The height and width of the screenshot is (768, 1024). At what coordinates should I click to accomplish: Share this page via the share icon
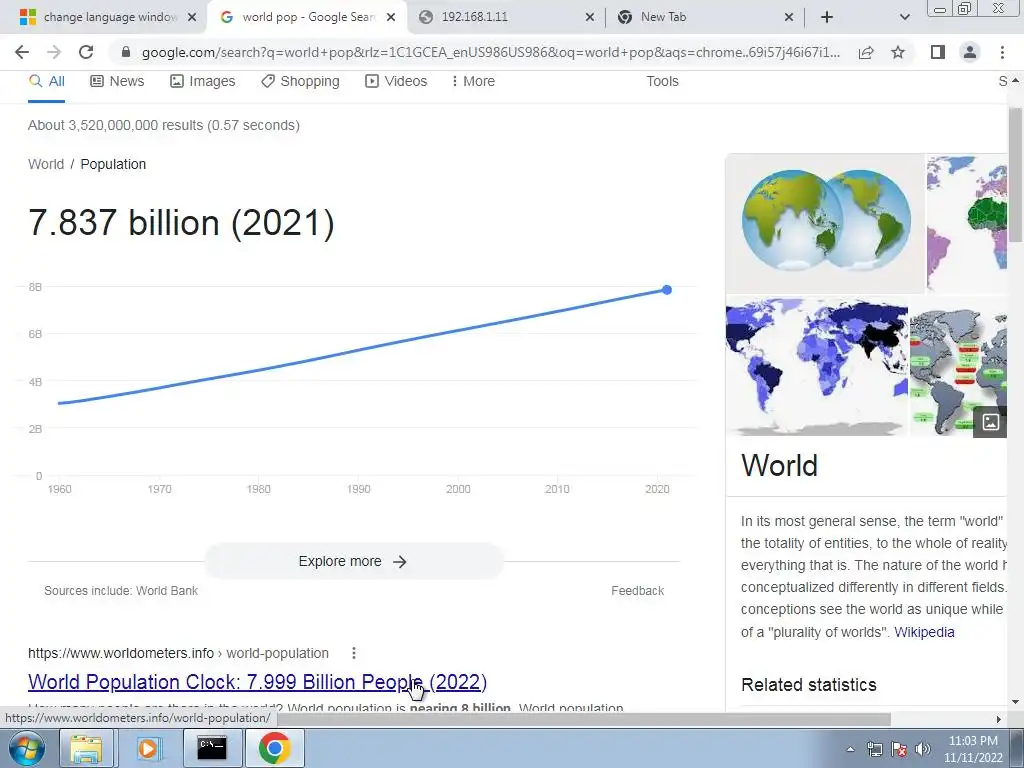point(866,52)
